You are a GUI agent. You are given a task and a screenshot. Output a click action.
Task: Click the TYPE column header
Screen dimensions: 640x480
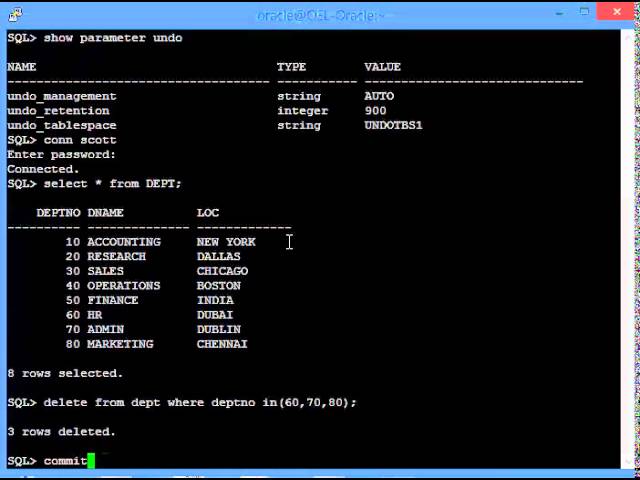[291, 67]
